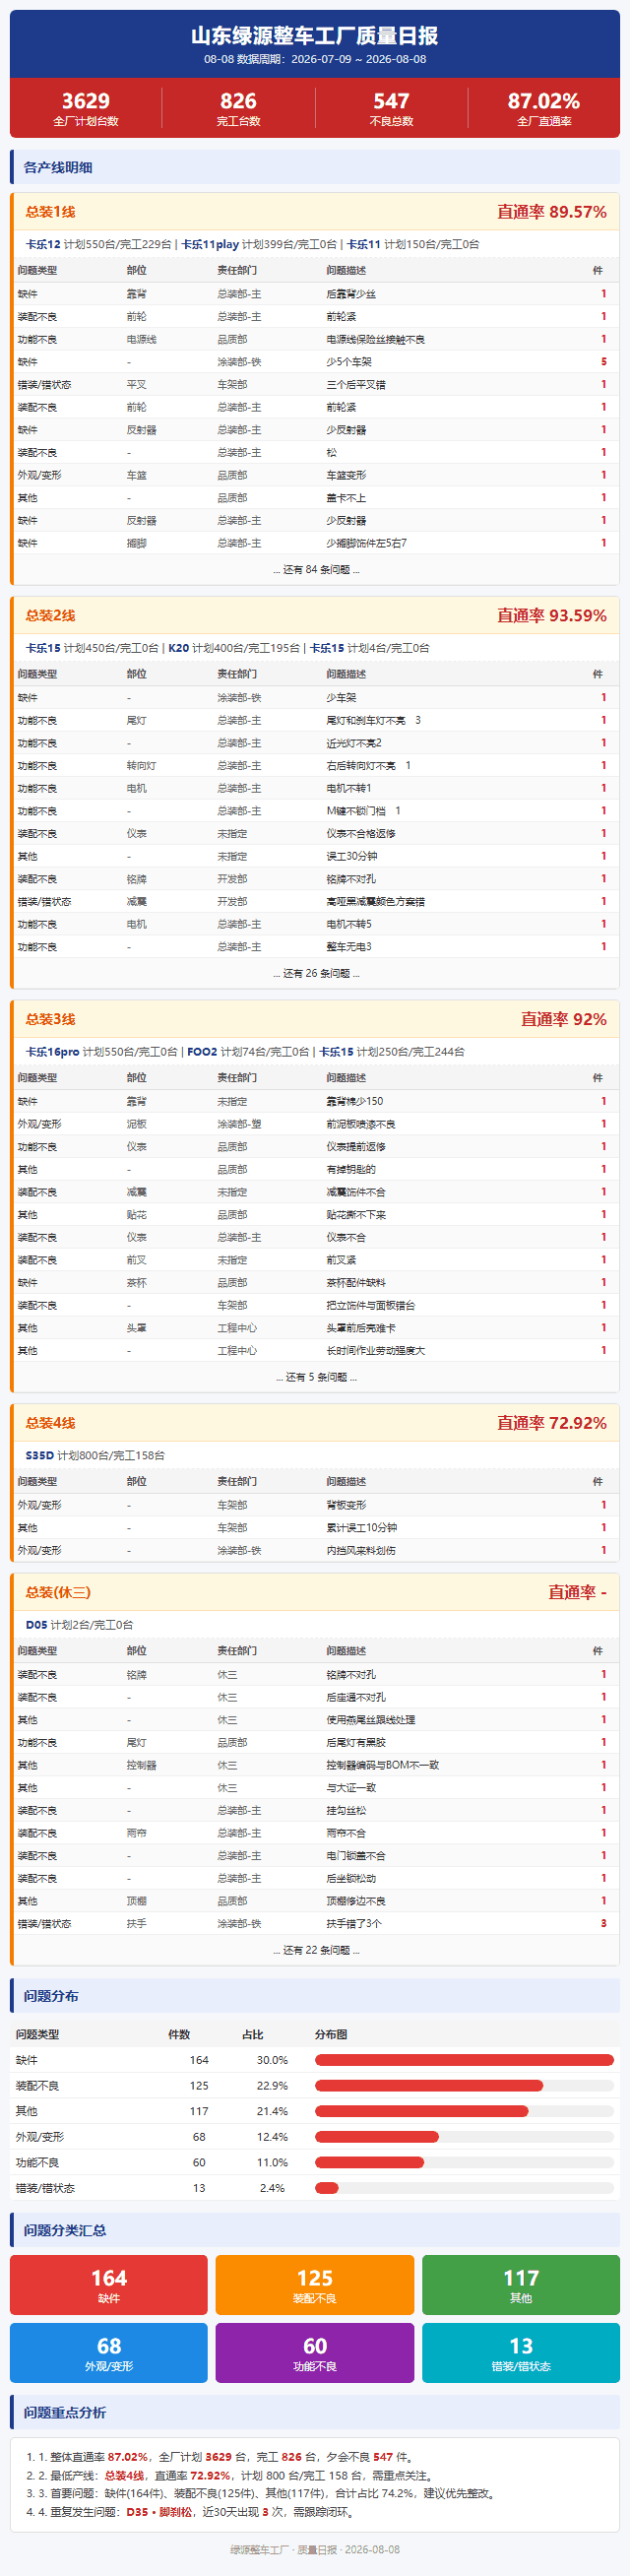Select row 整车无电3
Screen dimensions: 630x2576
(x=315, y=946)
